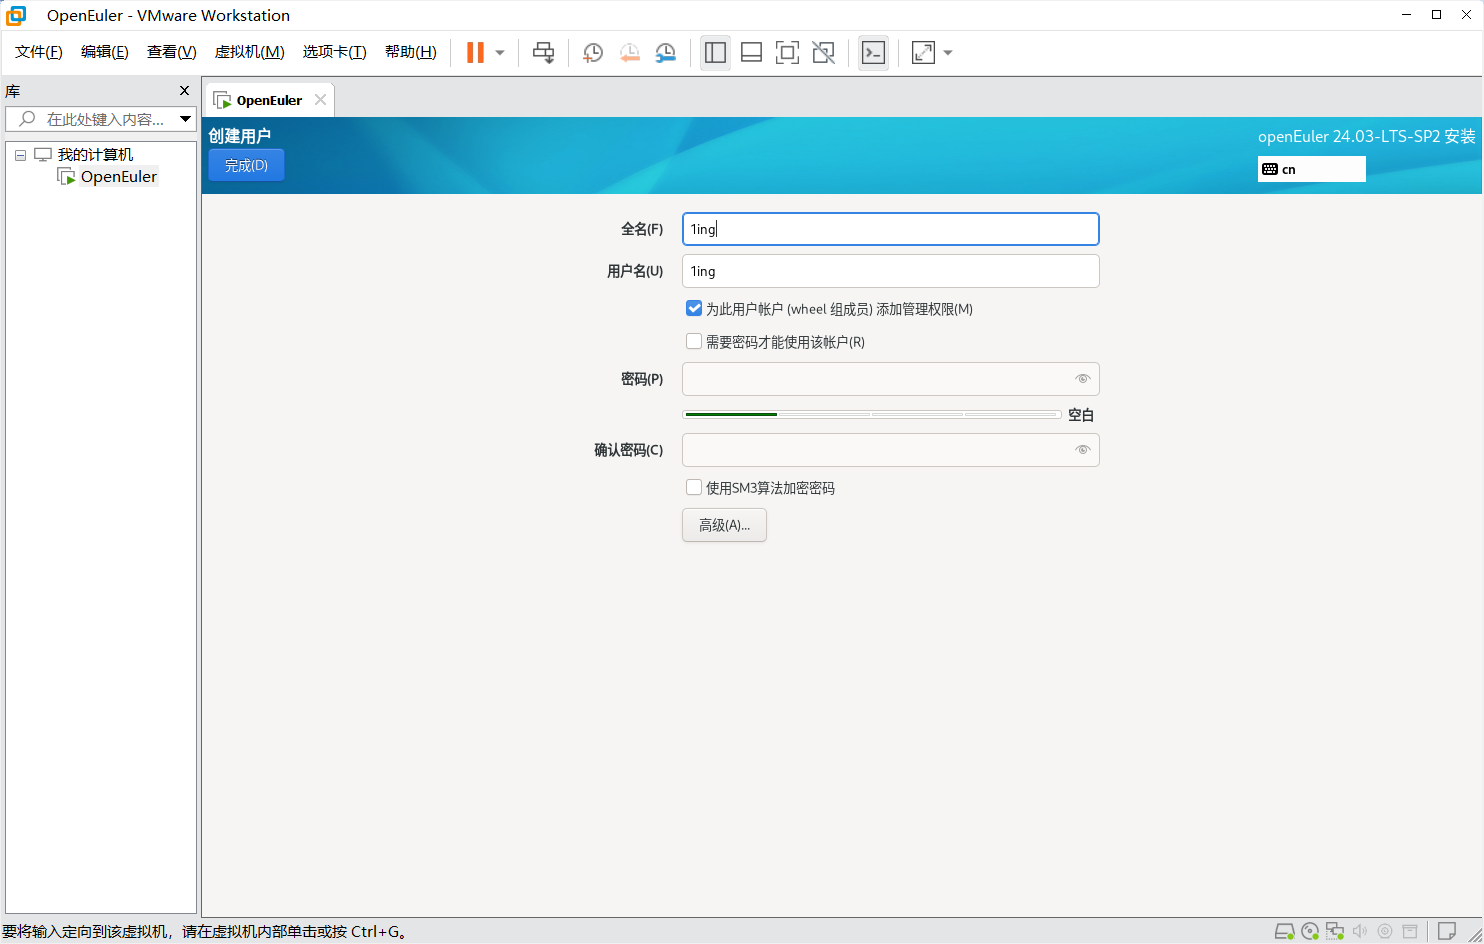Open the console view icon
The width and height of the screenshot is (1484, 944).
pos(873,53)
